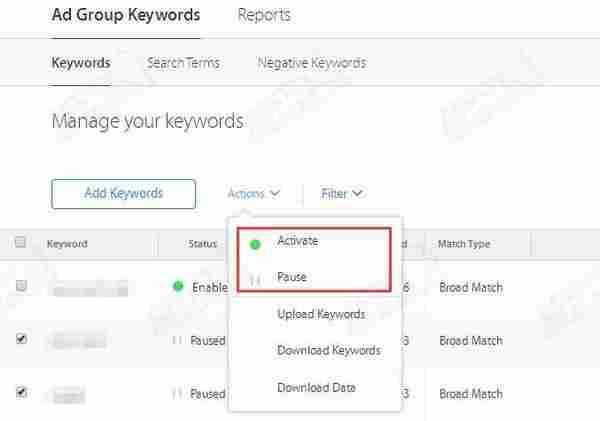Switch to the Search Terms tab
The image size is (600, 421).
(x=183, y=63)
